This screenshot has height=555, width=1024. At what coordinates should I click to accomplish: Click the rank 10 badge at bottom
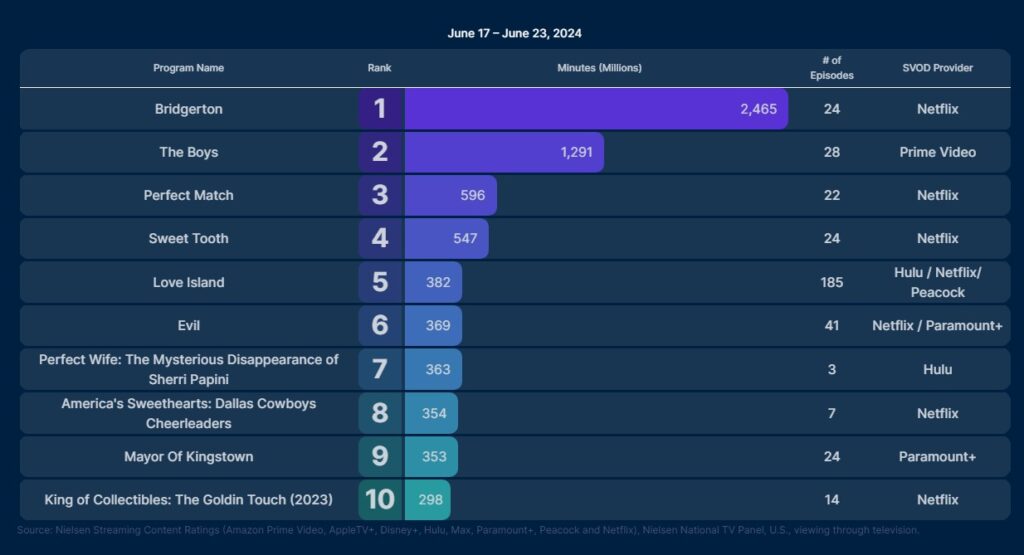[380, 499]
